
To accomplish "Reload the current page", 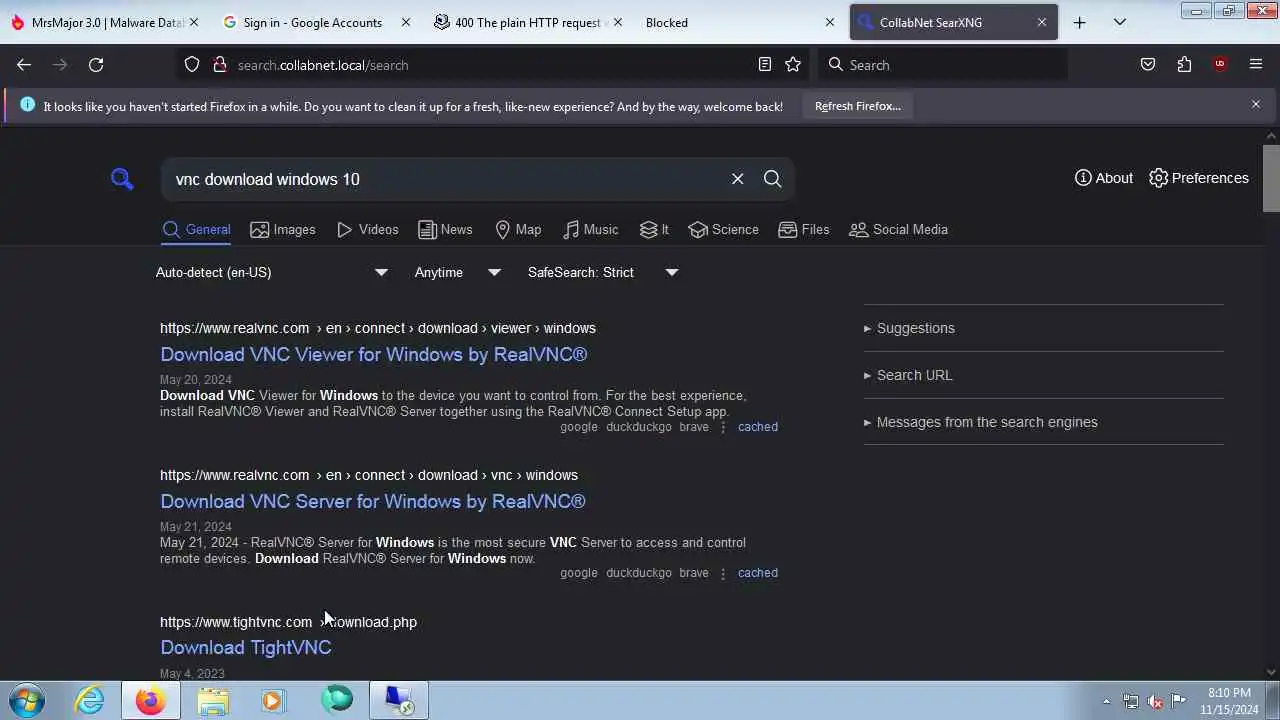I will (96, 65).
